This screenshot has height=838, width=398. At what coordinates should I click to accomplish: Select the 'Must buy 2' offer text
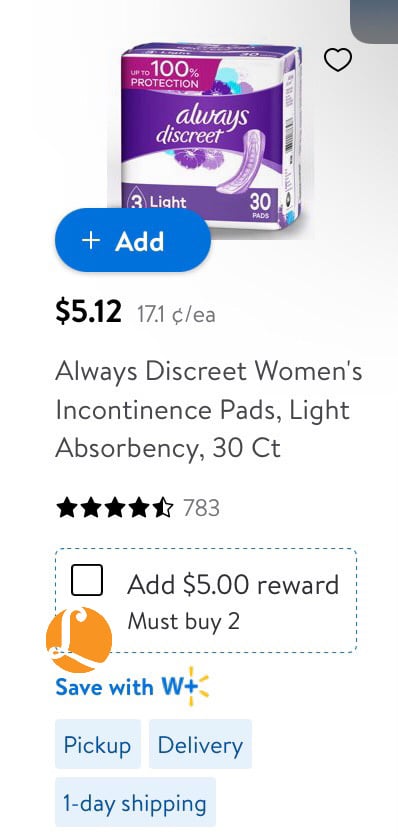tap(183, 621)
